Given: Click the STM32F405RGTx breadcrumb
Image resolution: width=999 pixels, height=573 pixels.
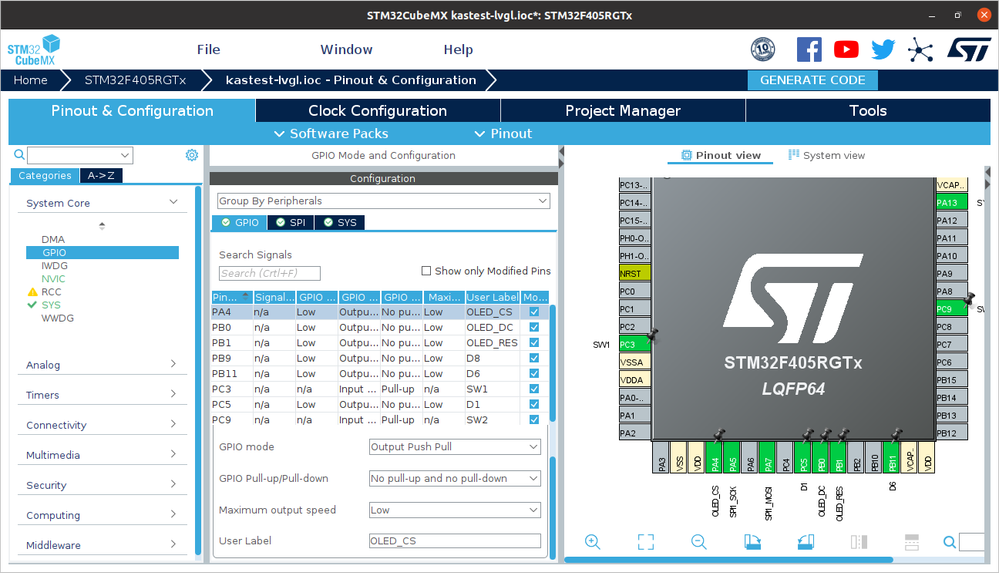Looking at the screenshot, I should pos(135,80).
